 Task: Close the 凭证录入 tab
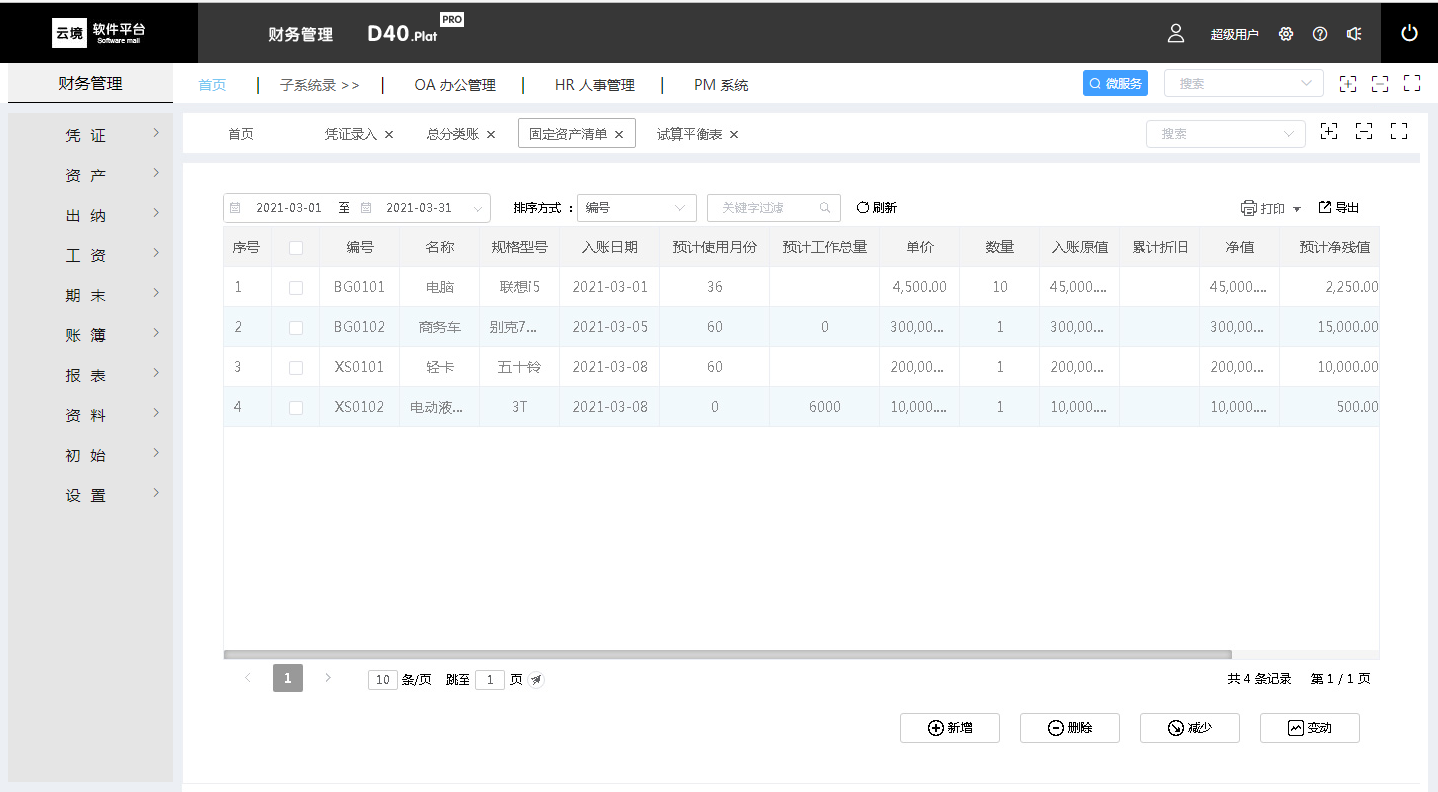[x=389, y=134]
